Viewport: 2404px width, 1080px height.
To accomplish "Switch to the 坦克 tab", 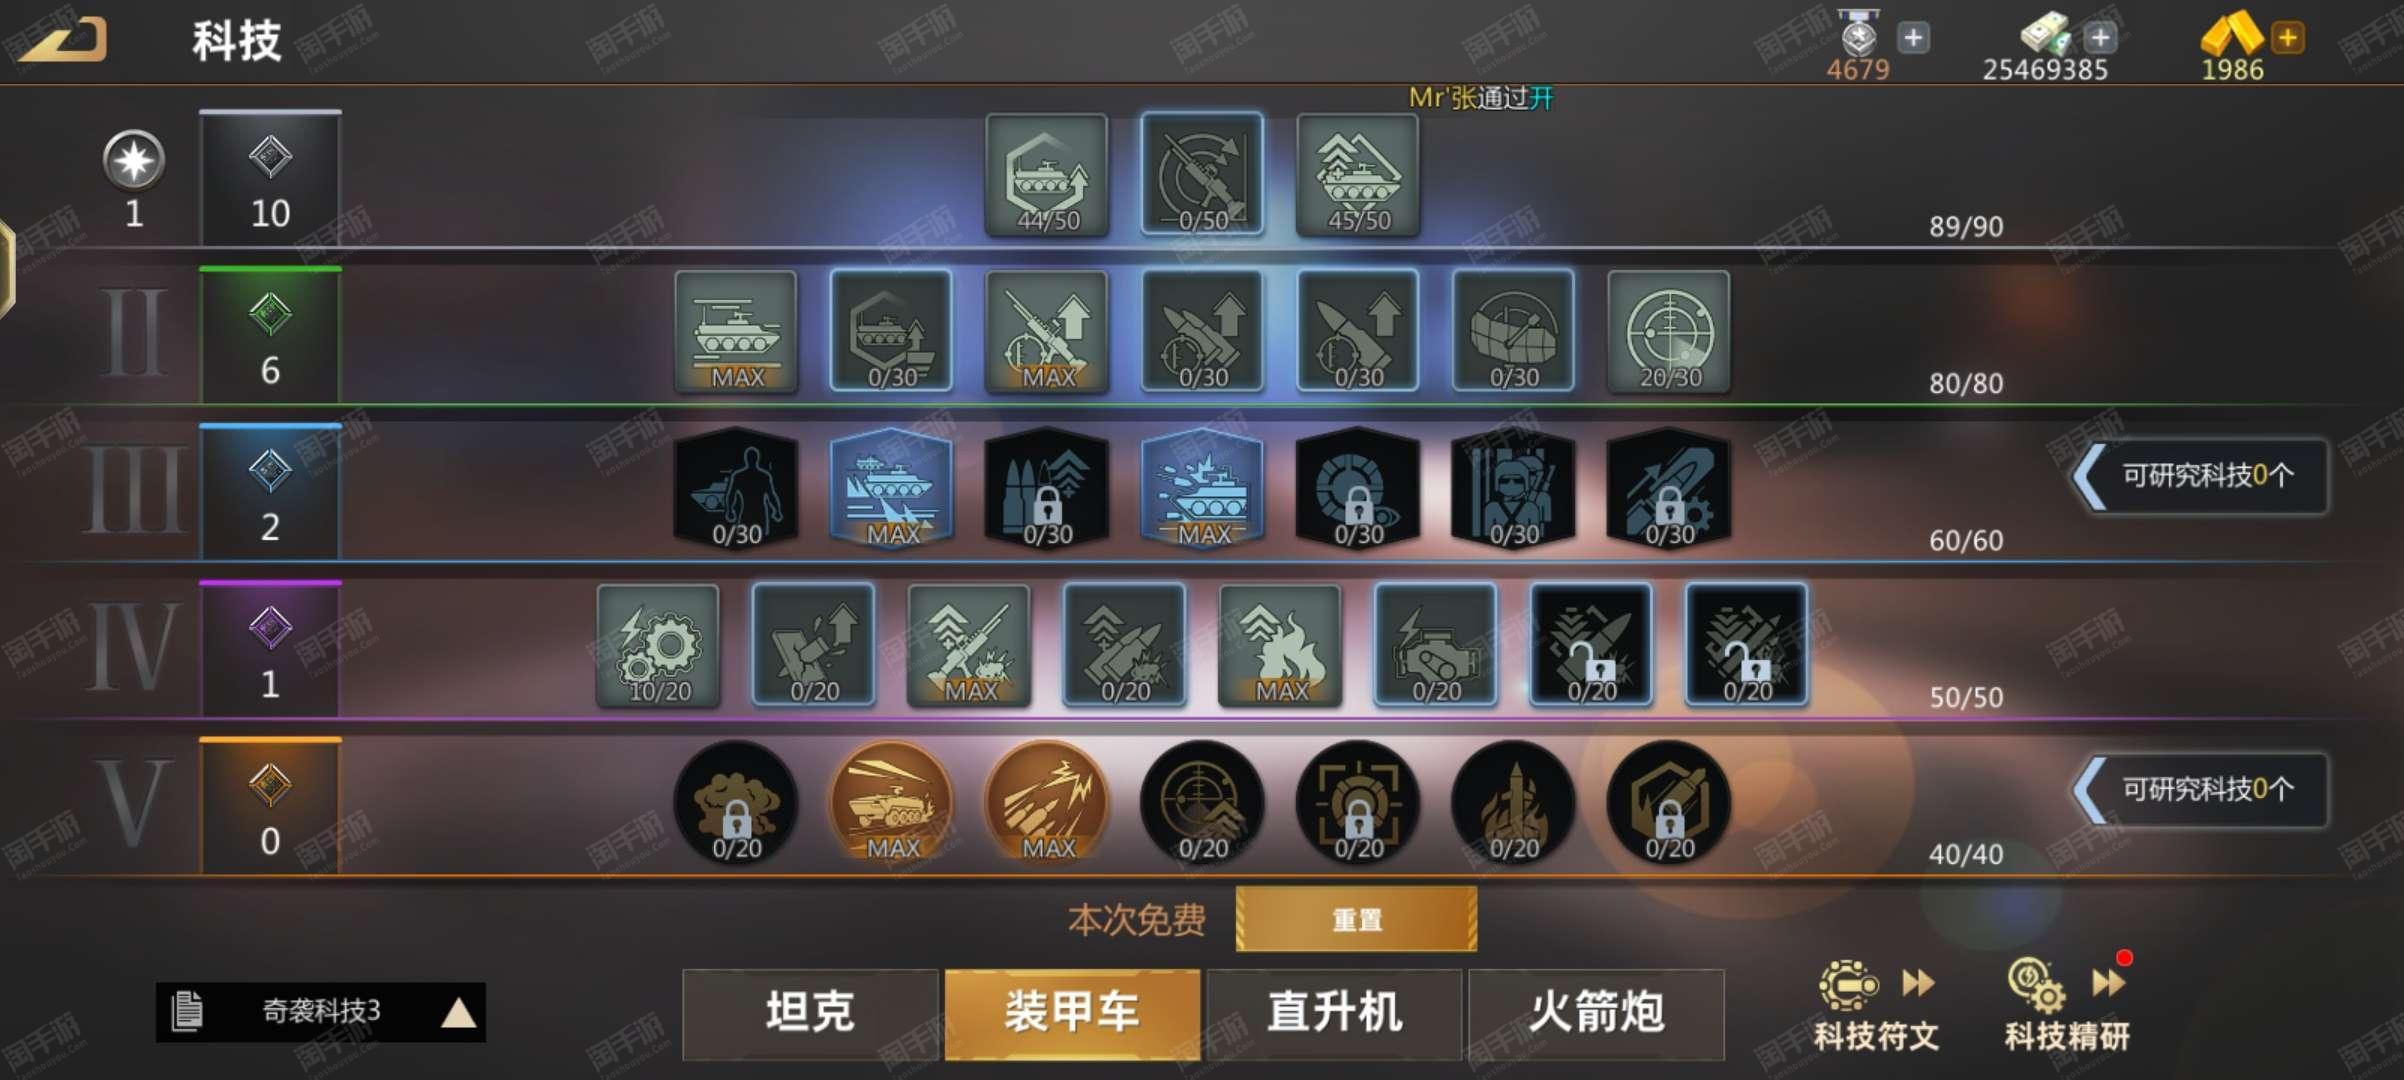I will 810,1014.
